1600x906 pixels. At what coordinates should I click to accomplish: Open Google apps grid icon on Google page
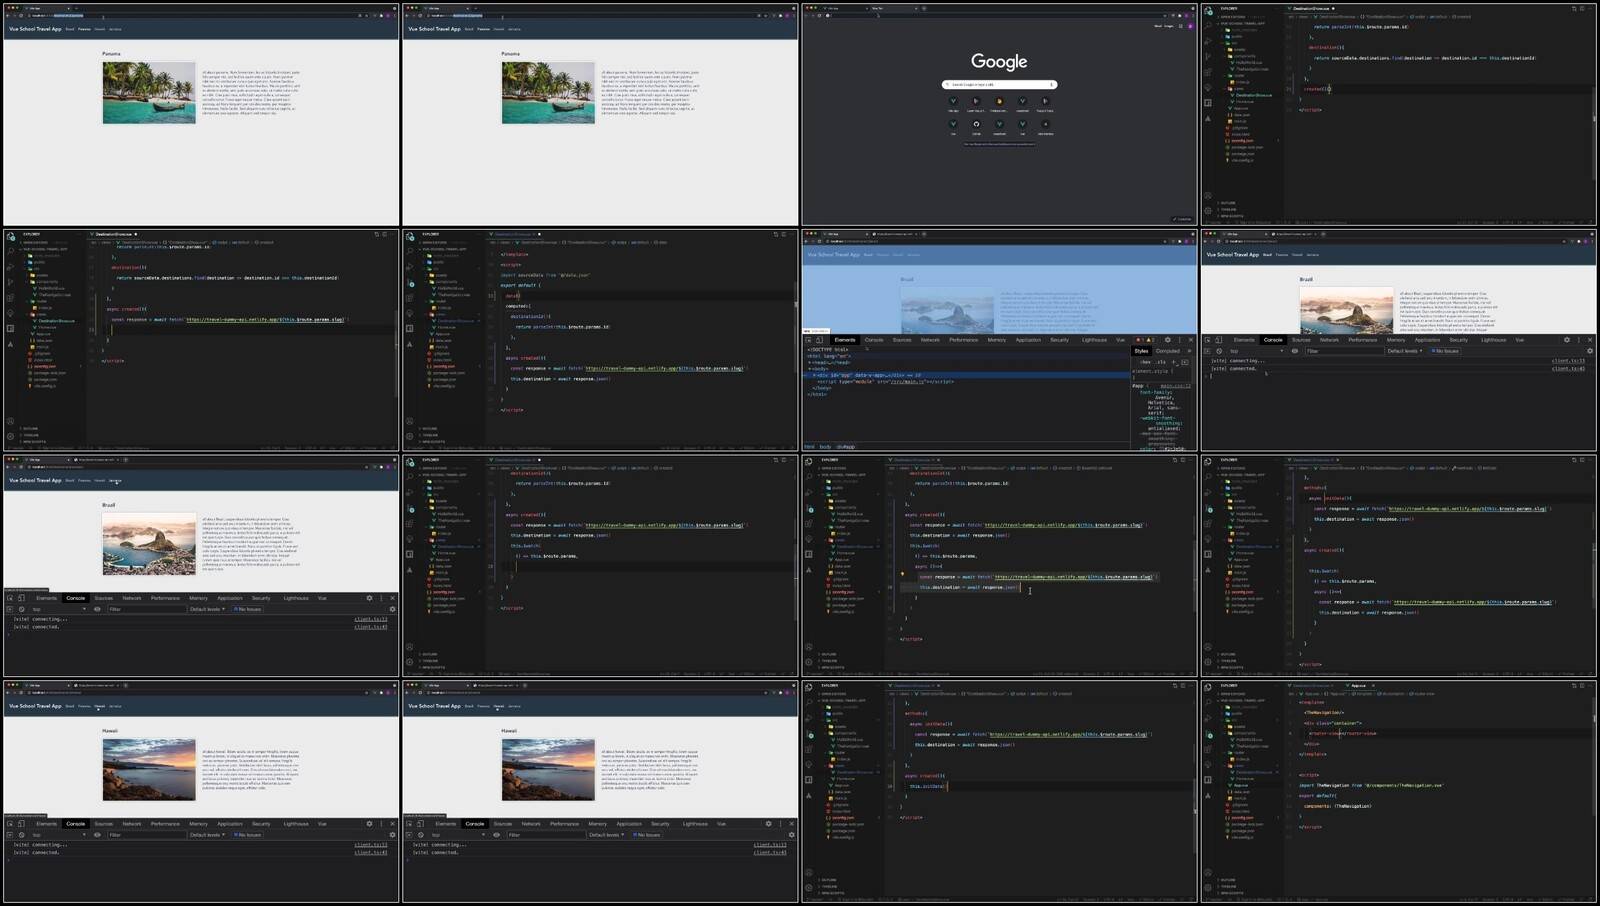[x=1180, y=26]
